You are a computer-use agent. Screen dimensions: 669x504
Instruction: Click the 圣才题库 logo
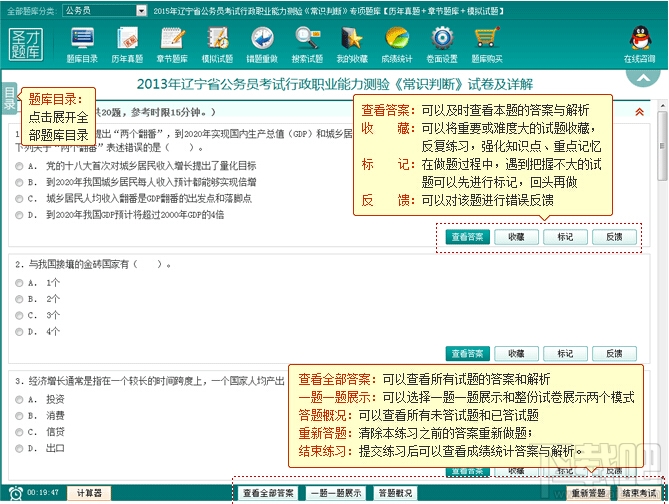click(26, 44)
